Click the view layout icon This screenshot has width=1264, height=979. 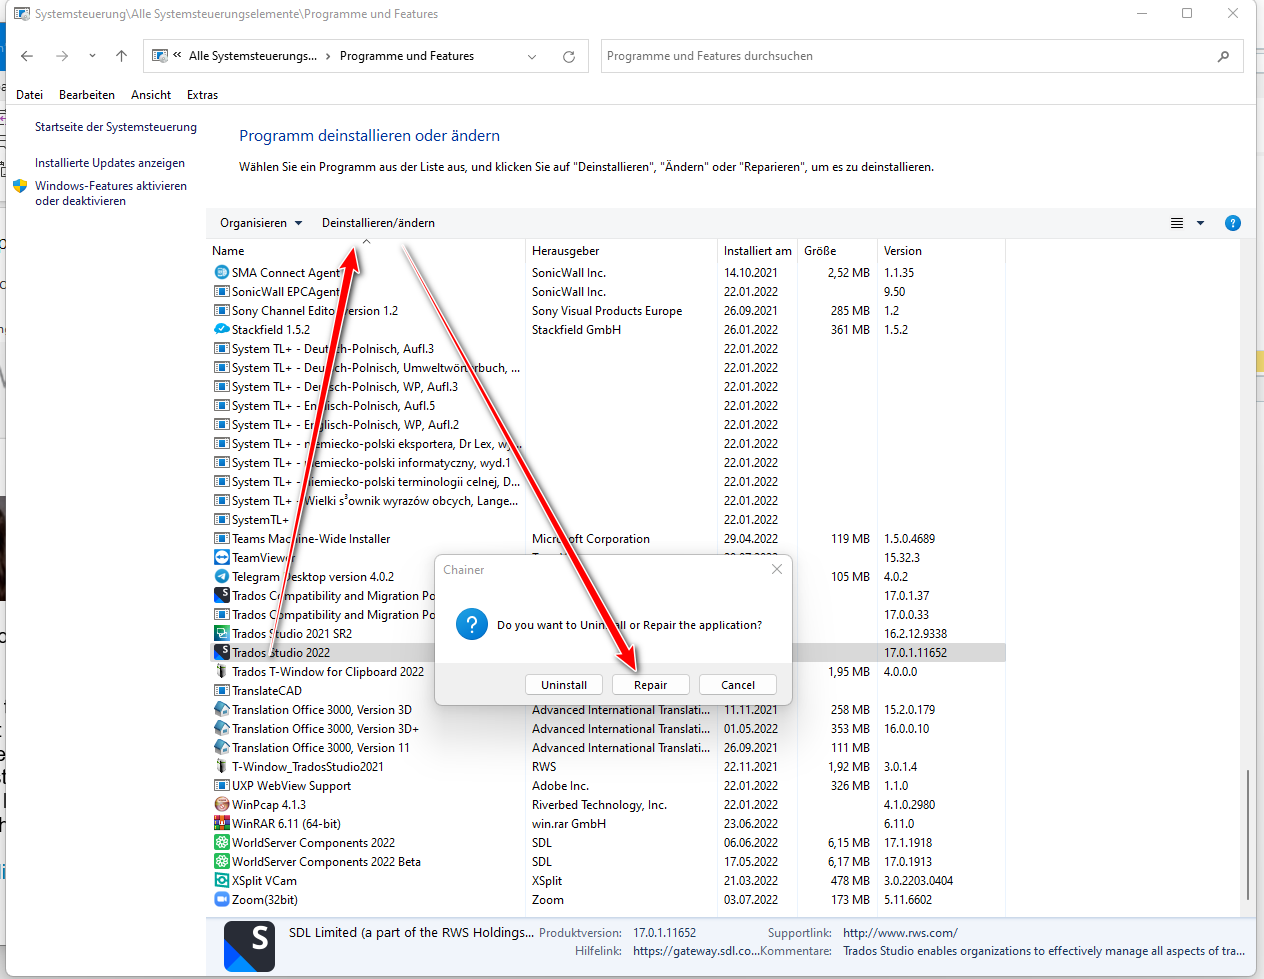point(1177,223)
